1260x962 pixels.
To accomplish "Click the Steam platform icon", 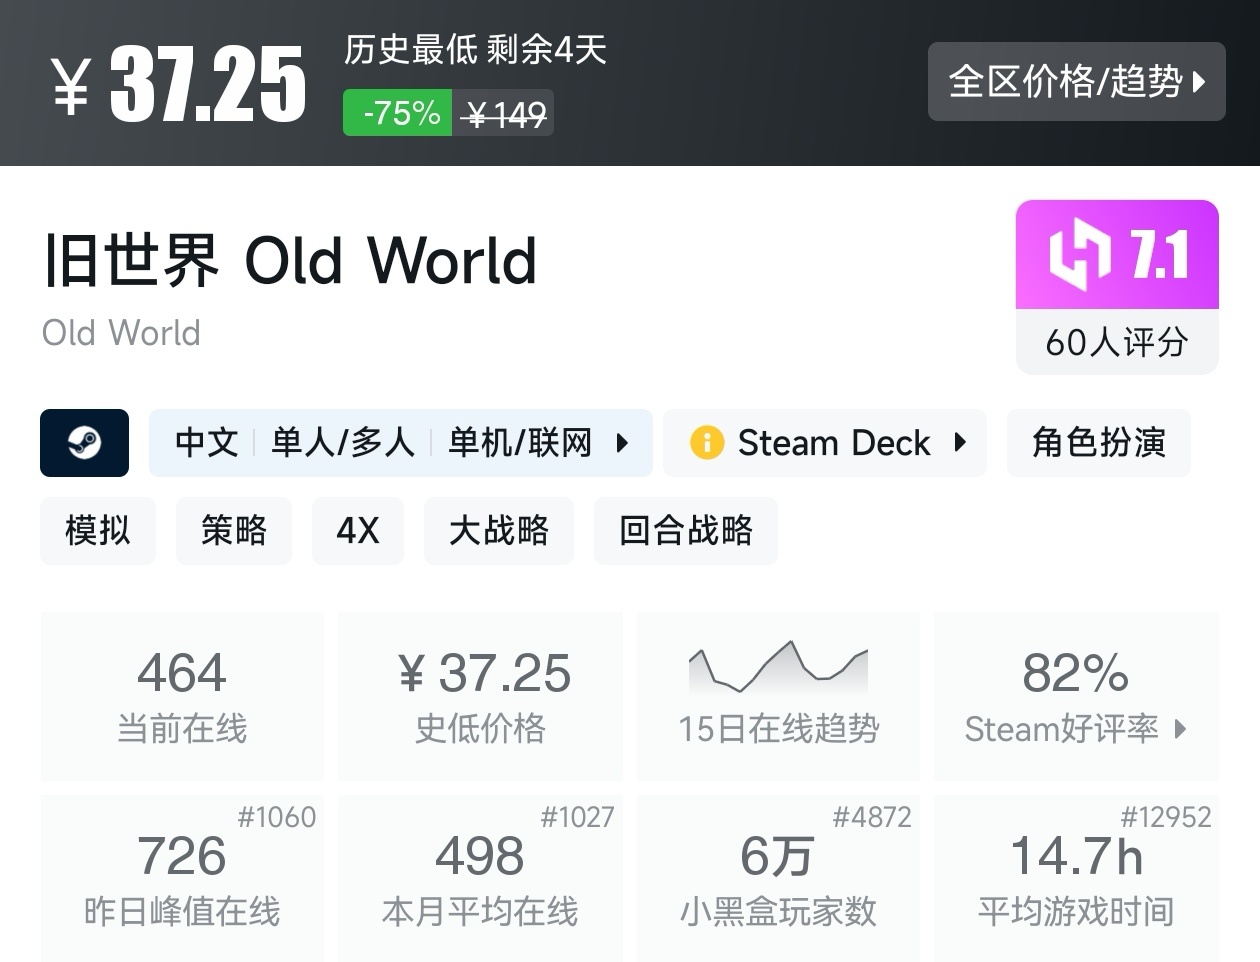I will (x=84, y=443).
